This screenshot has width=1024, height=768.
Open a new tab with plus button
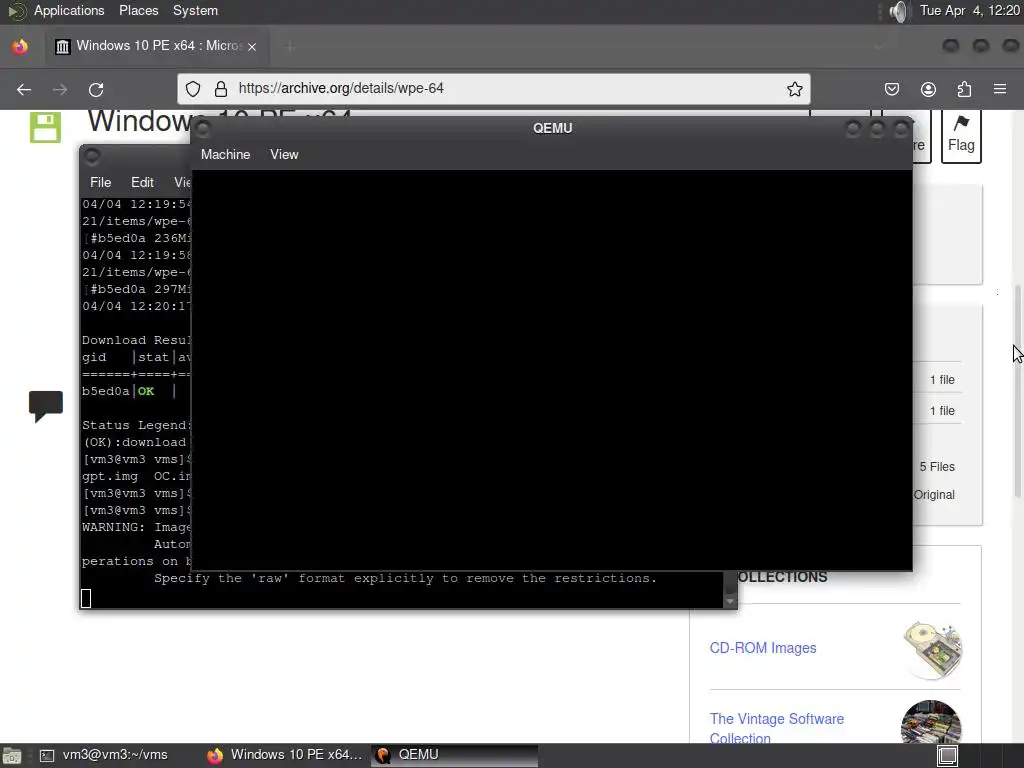pos(290,46)
